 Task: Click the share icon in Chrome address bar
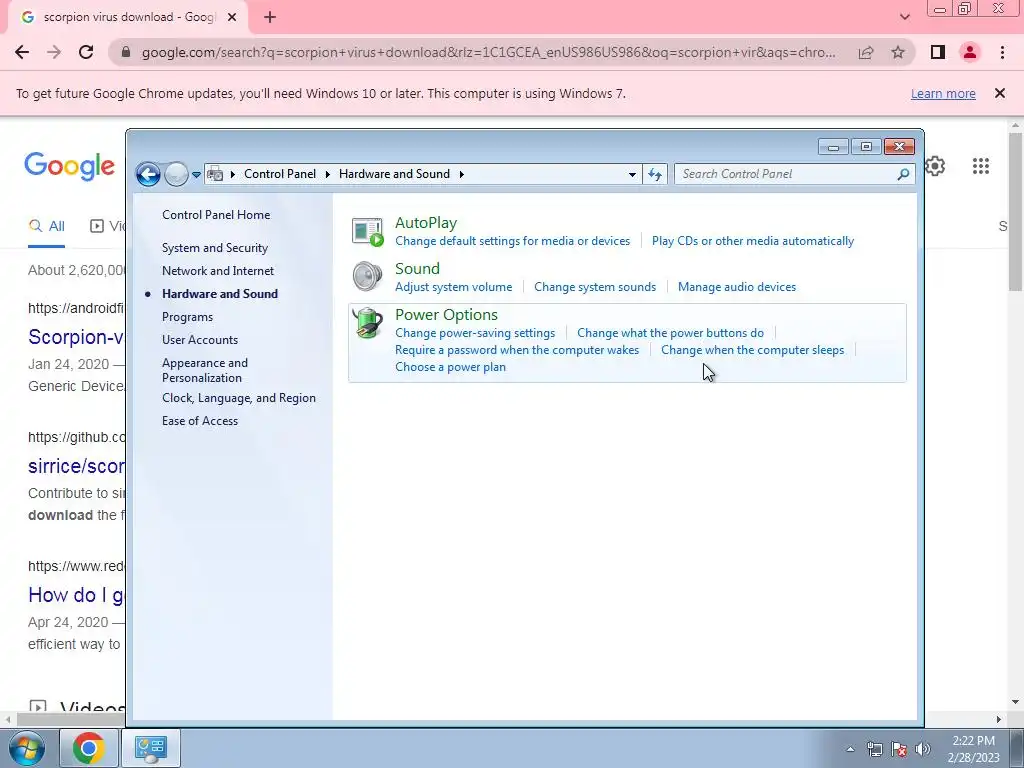[x=866, y=52]
